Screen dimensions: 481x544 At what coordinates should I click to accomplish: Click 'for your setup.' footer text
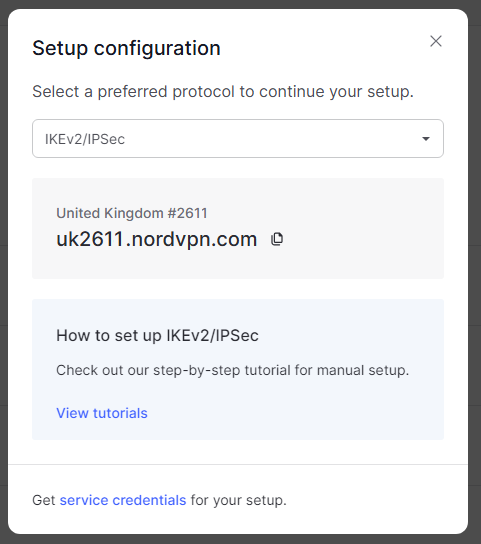(x=239, y=500)
